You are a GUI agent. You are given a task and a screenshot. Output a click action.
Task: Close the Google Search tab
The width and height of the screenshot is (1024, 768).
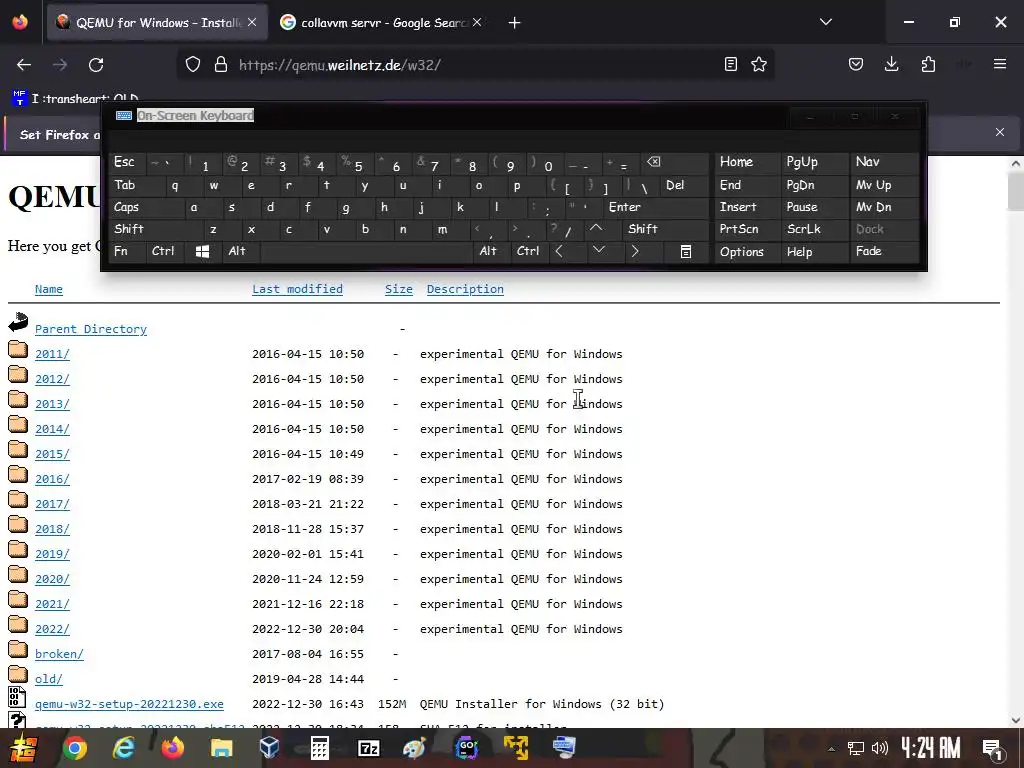tap(477, 23)
